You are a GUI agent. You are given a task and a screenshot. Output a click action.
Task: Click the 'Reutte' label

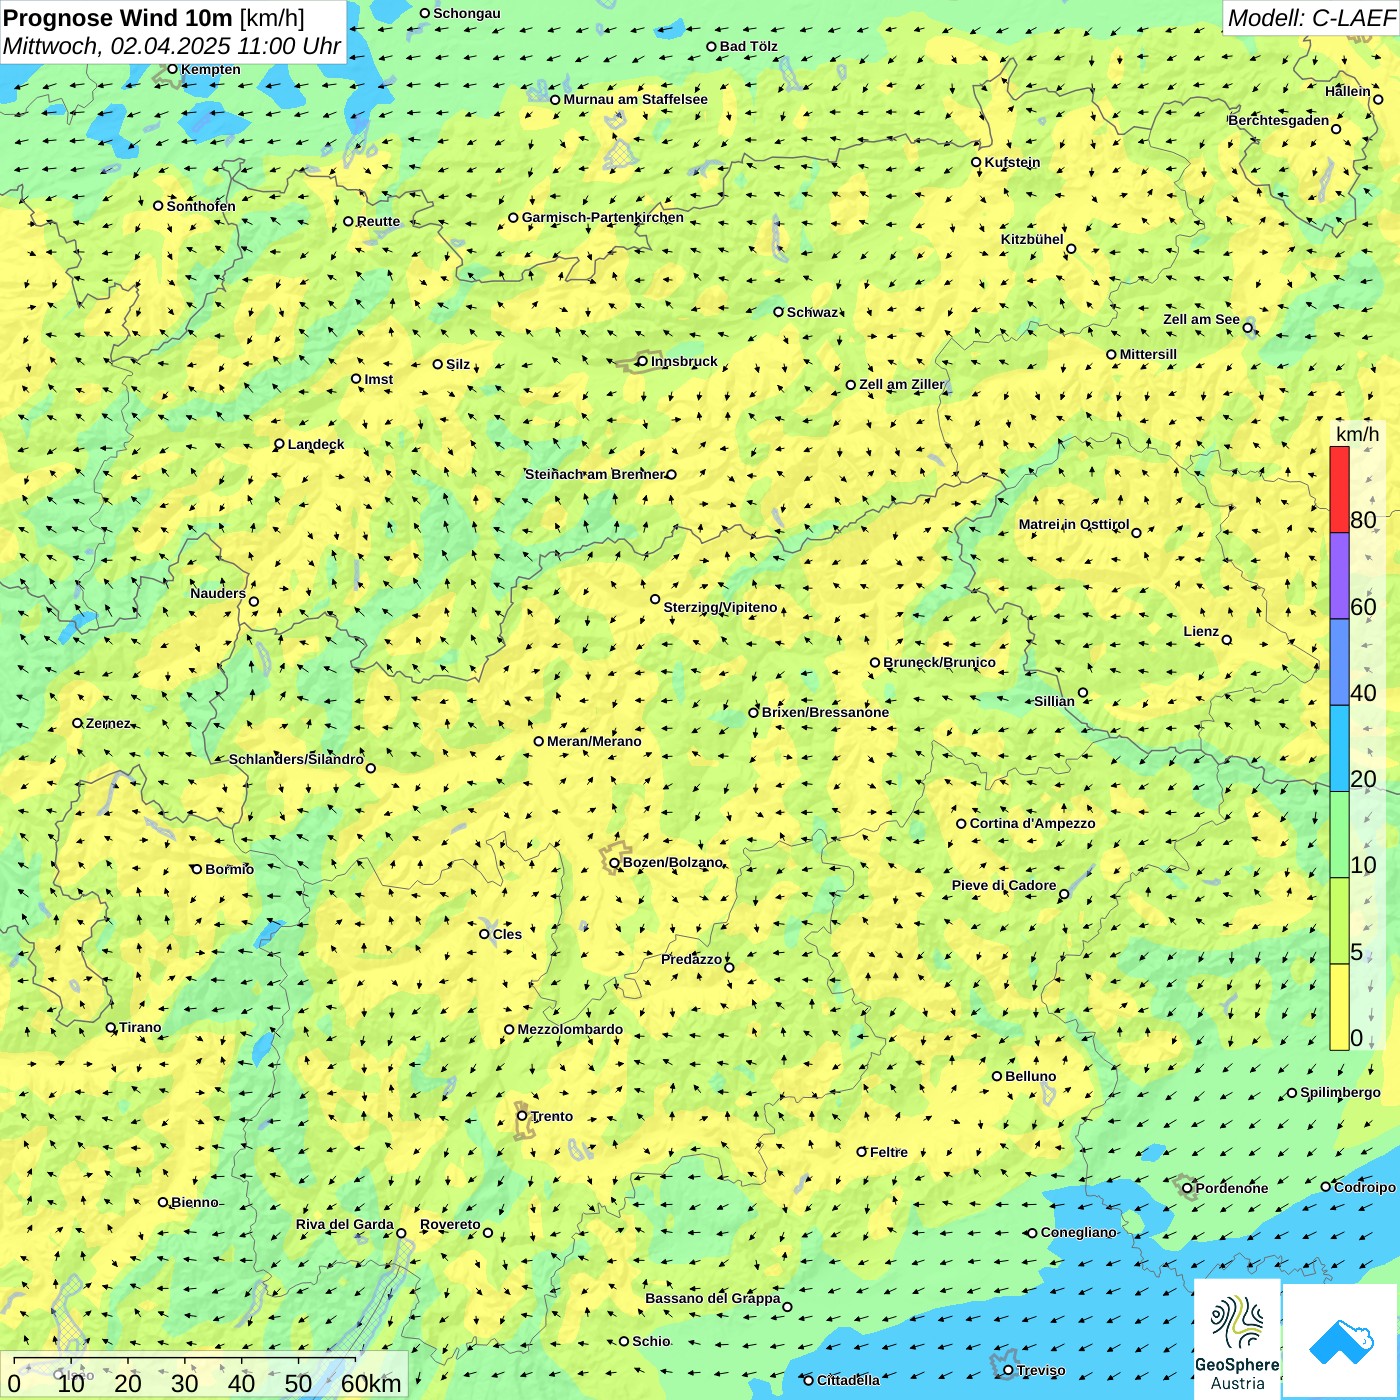point(378,221)
